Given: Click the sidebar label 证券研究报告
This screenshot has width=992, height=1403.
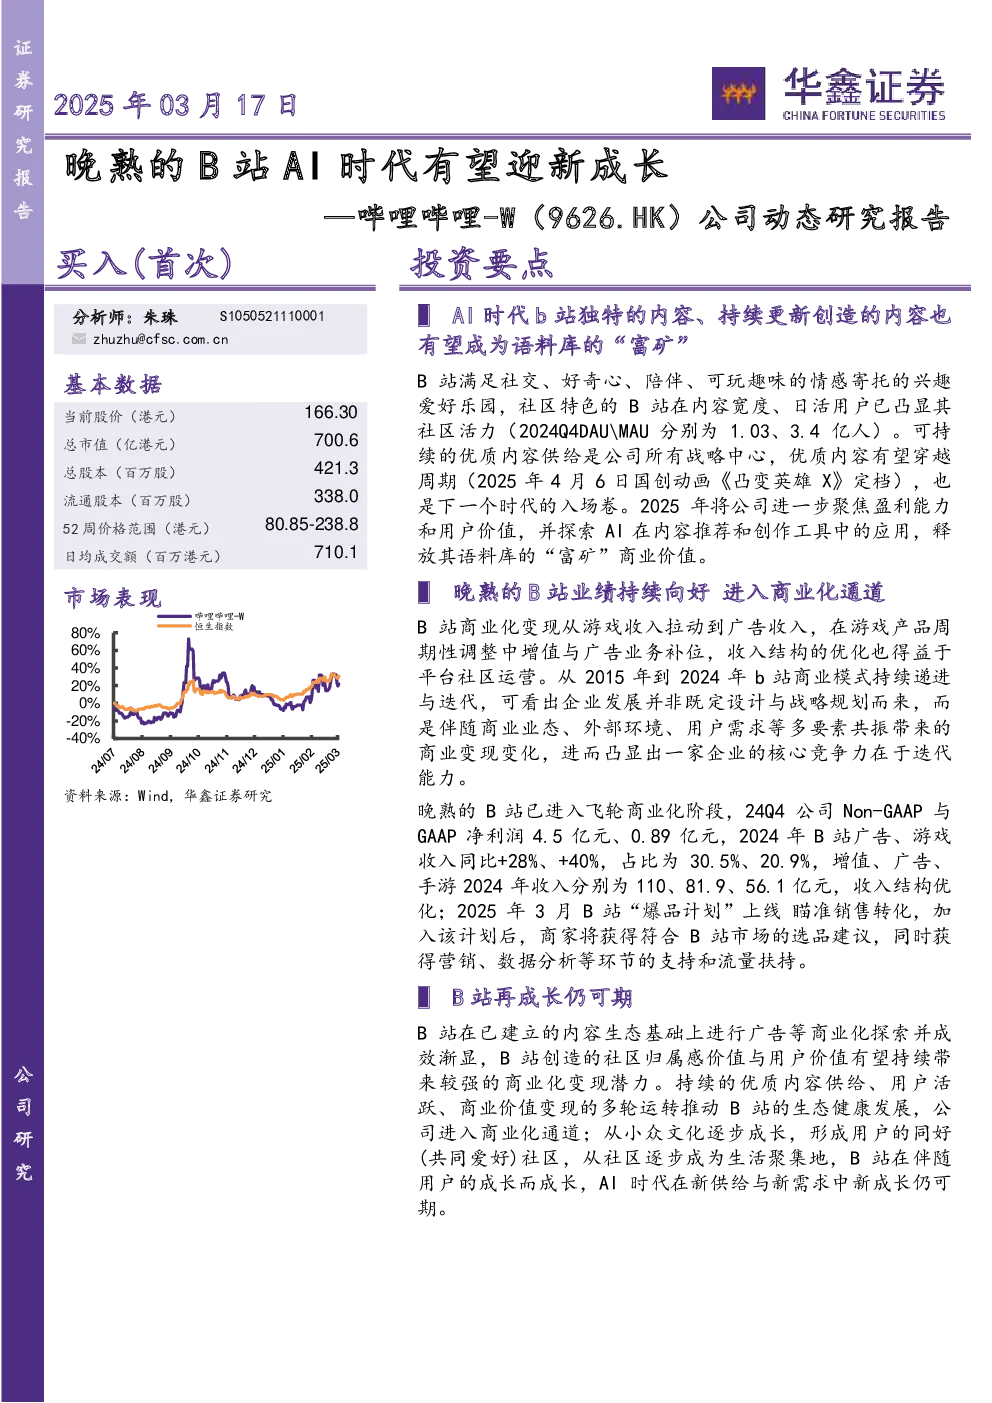Looking at the screenshot, I should (x=23, y=130).
